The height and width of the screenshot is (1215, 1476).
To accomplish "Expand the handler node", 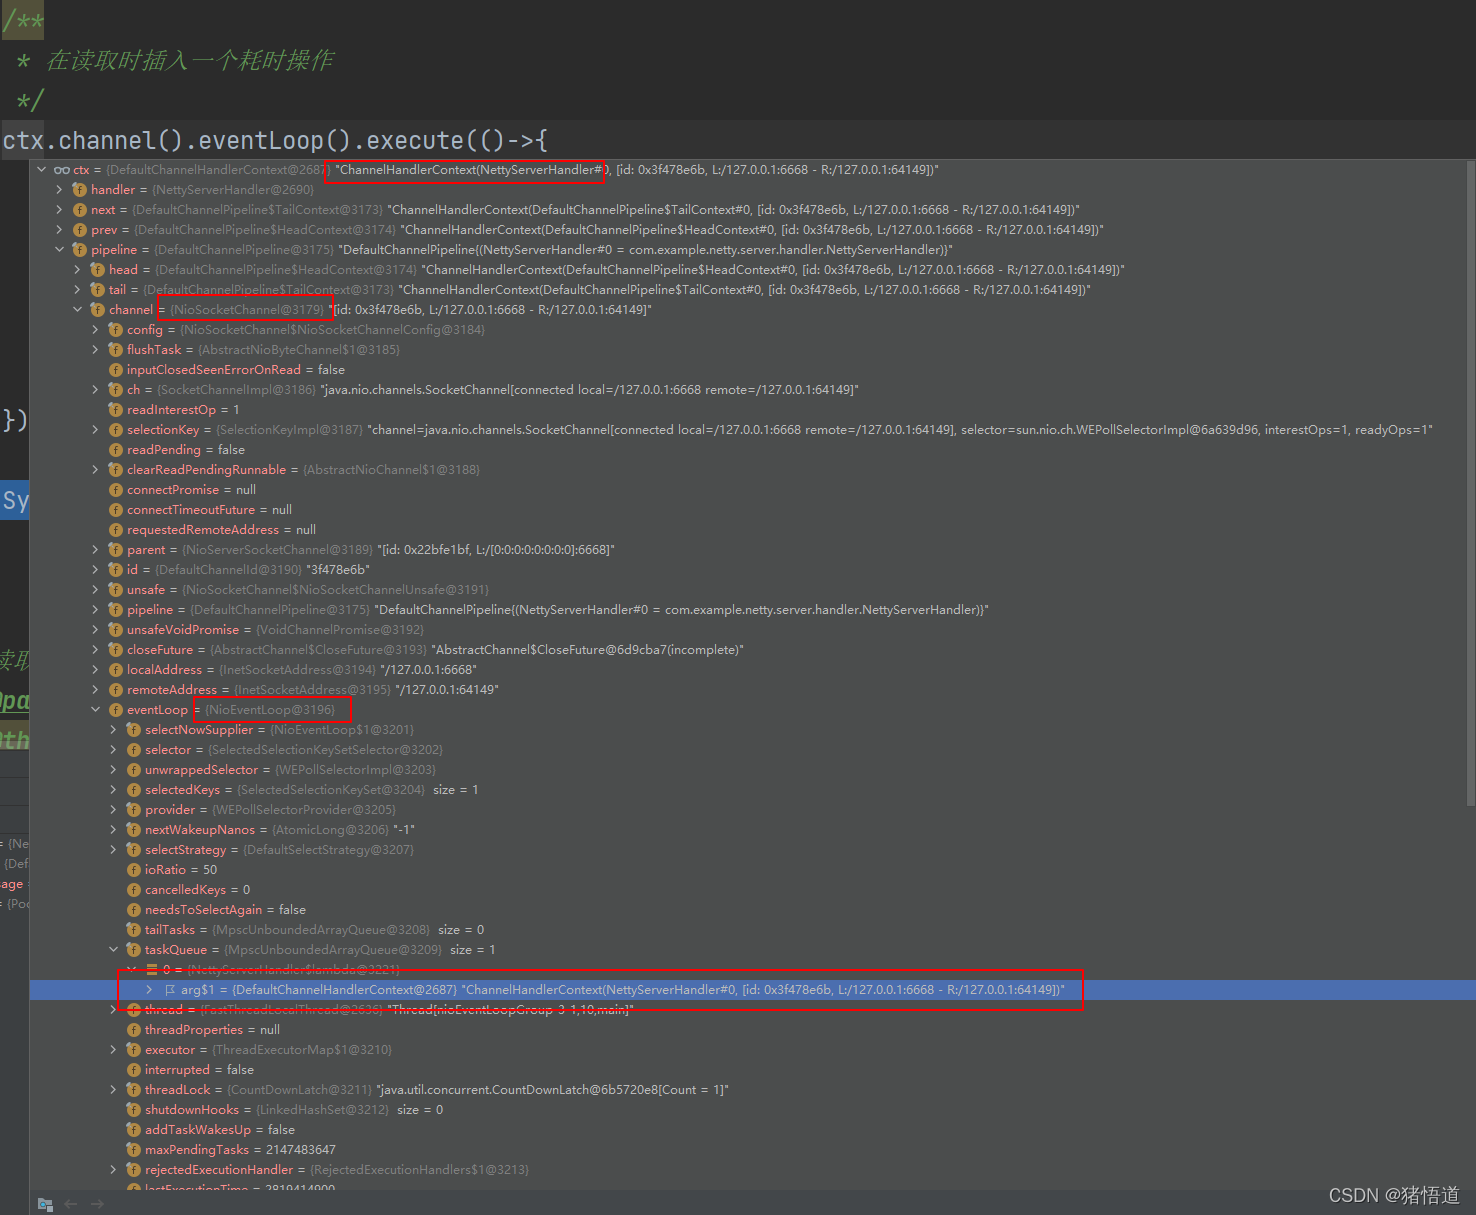I will [60, 190].
